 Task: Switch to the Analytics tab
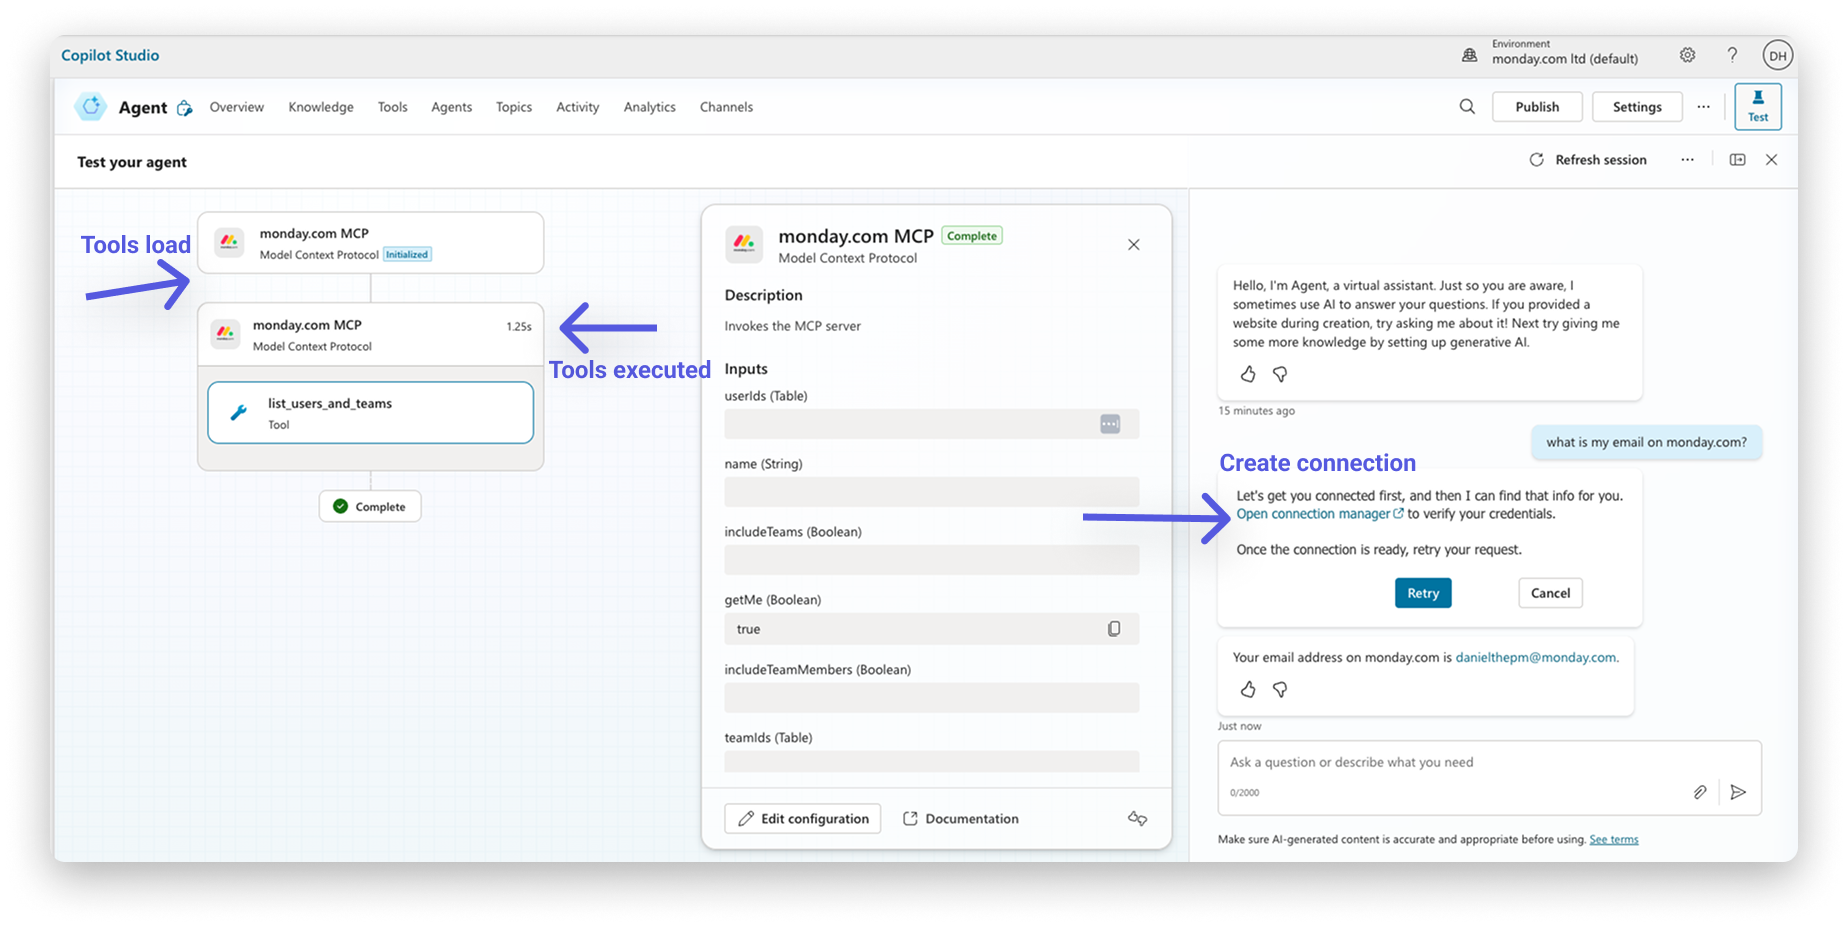[x=650, y=107]
